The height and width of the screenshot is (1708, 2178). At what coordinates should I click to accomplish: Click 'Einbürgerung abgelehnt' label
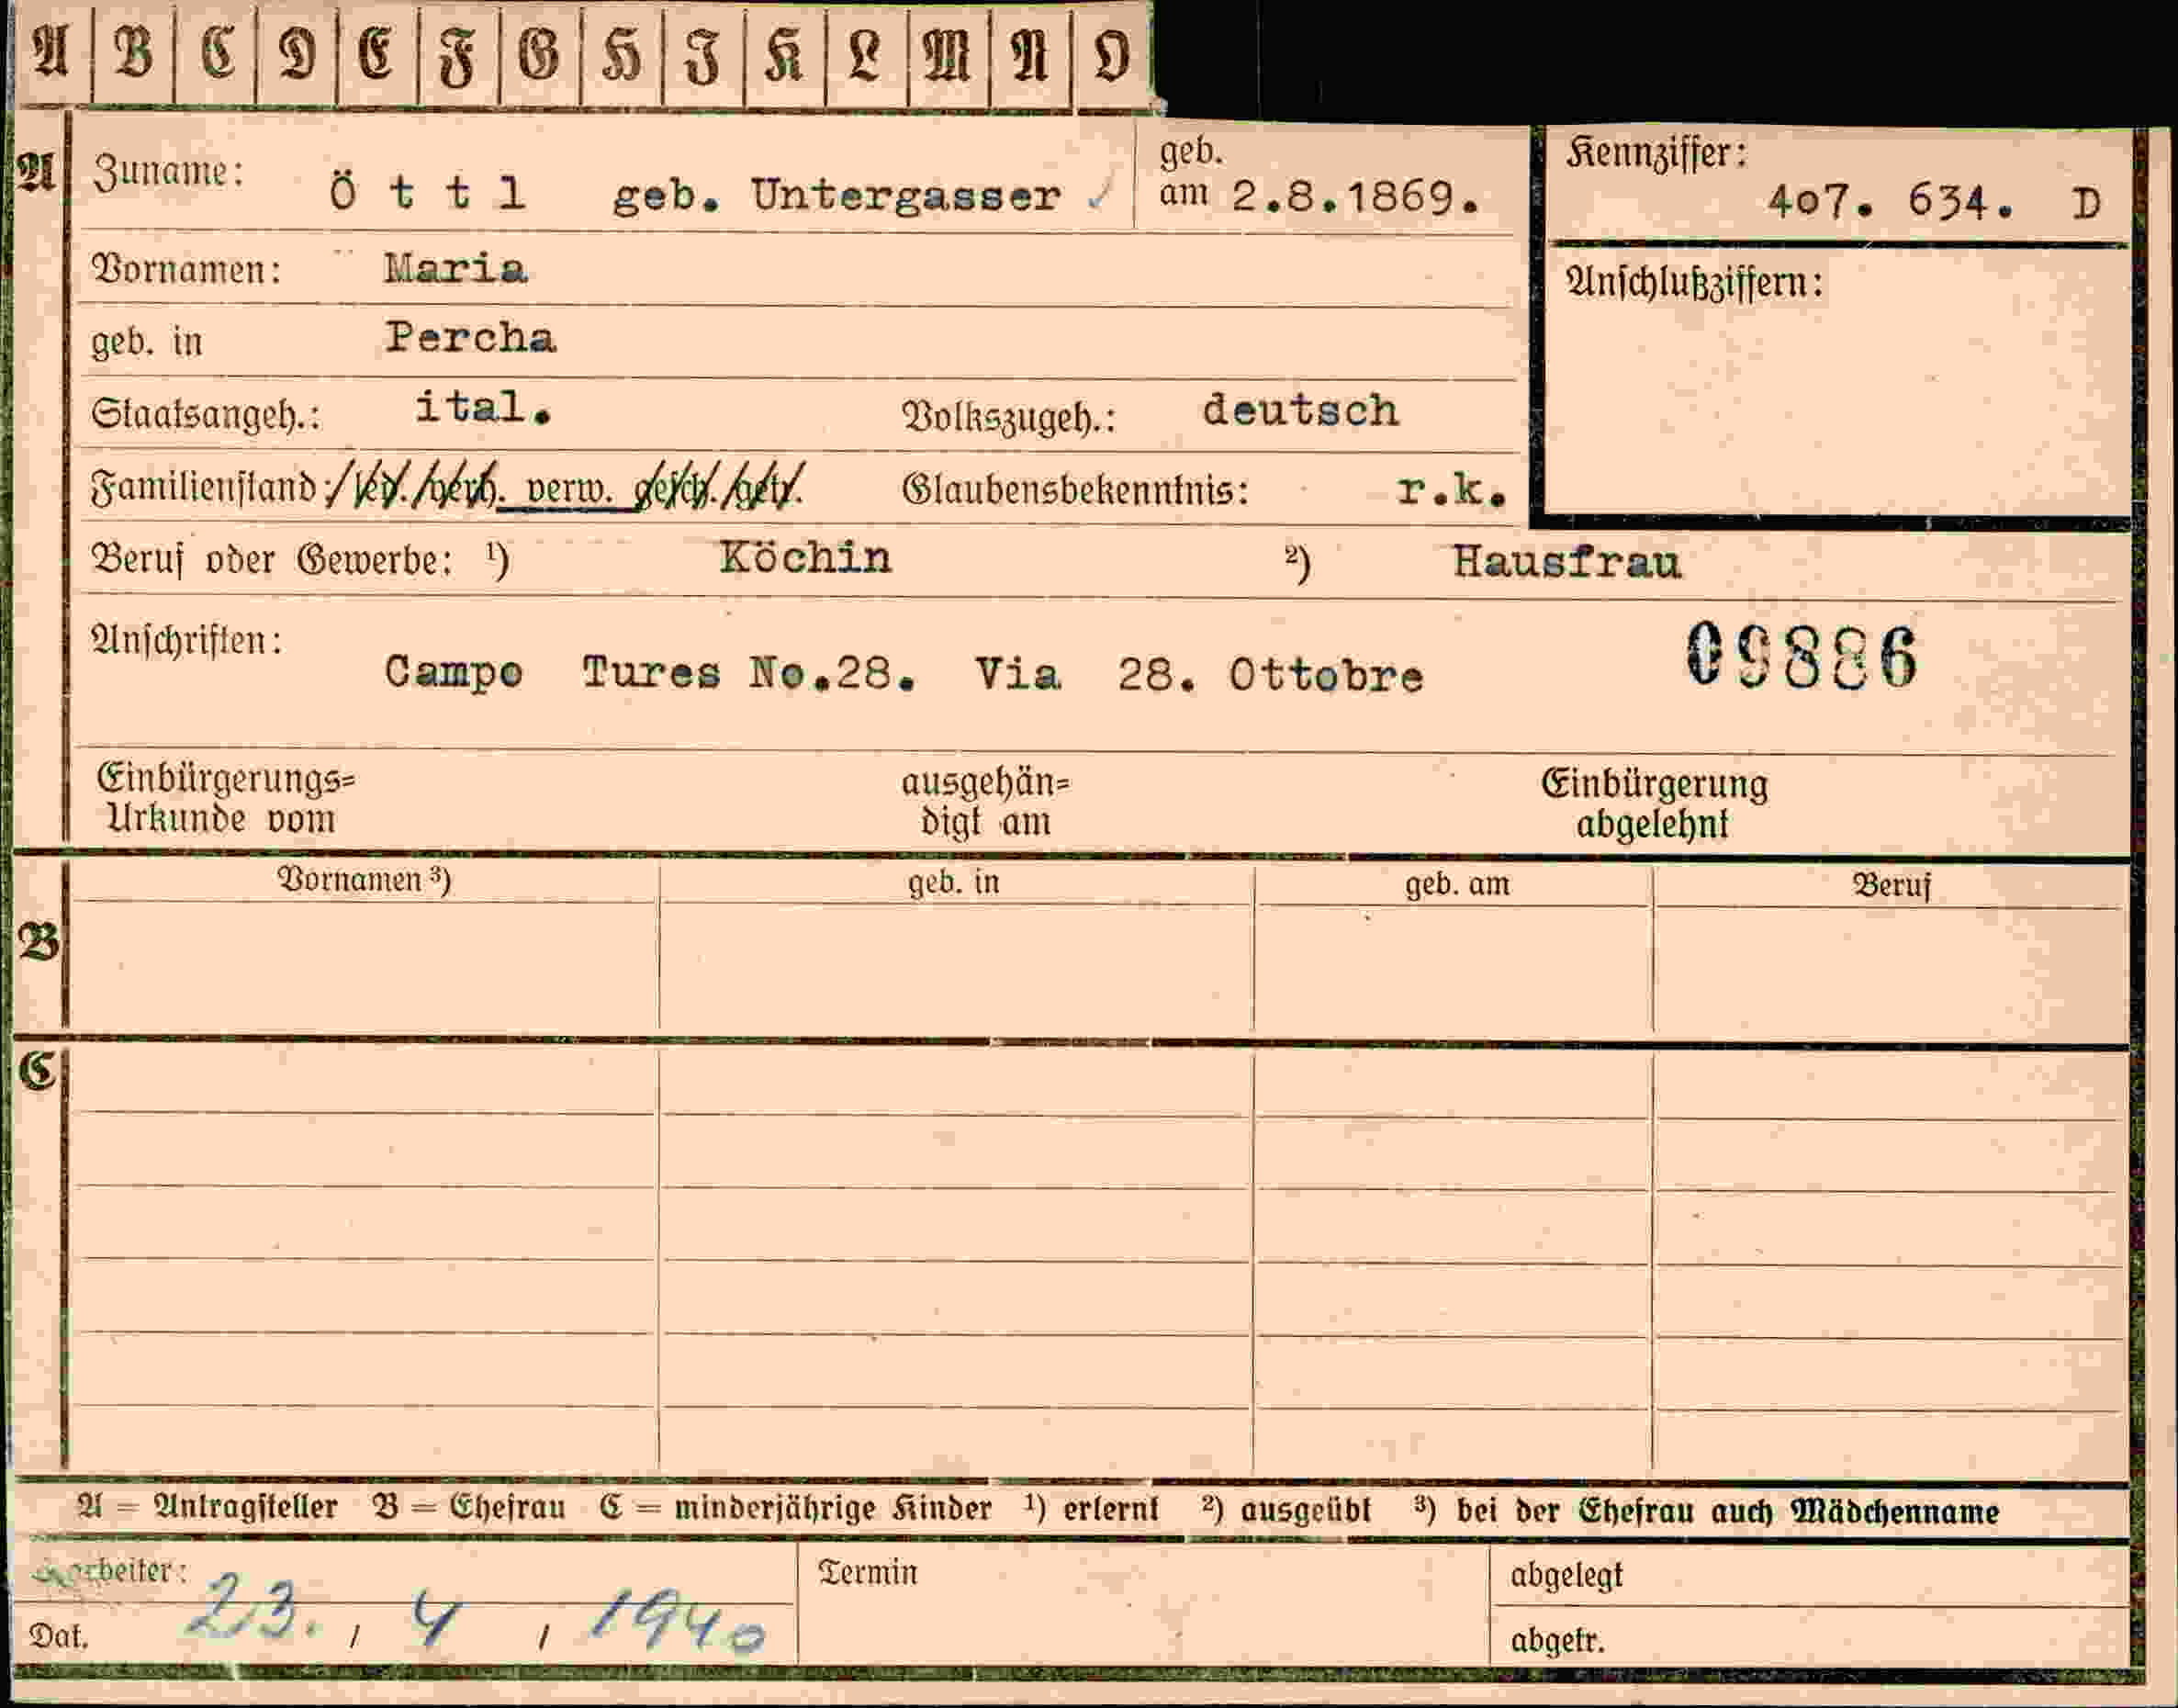click(x=1654, y=803)
